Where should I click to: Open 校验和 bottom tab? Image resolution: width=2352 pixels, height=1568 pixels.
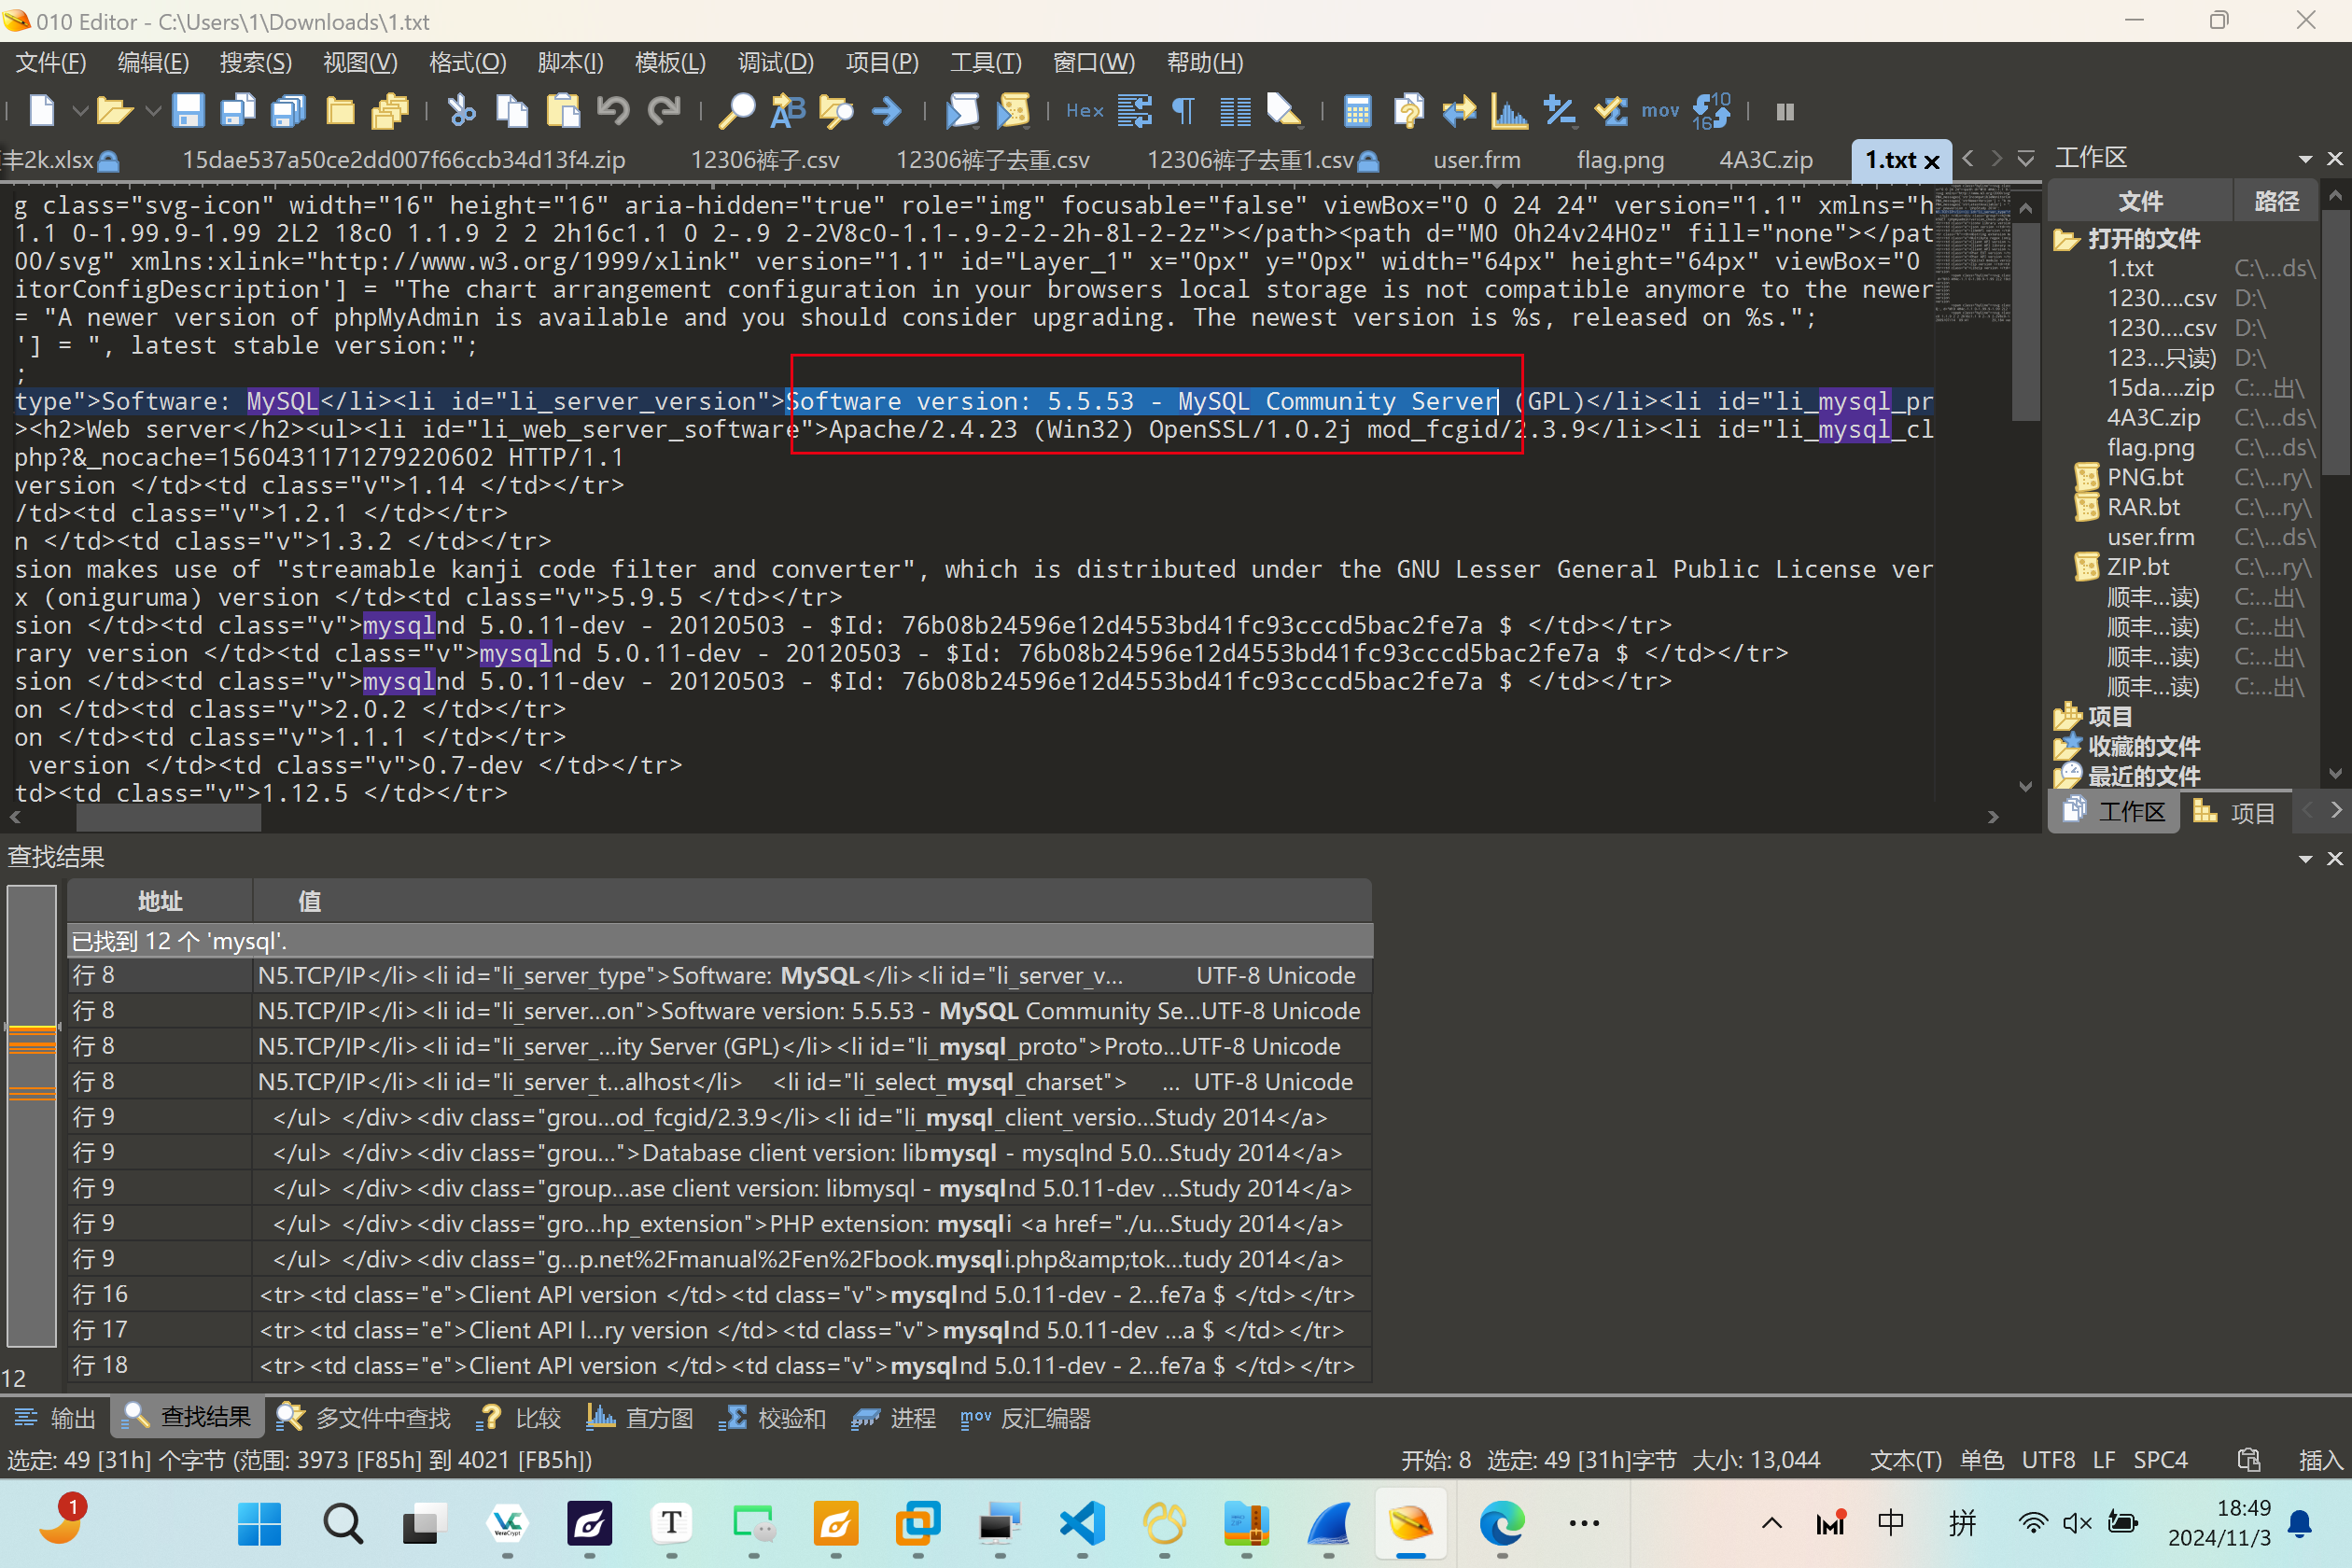(772, 1418)
